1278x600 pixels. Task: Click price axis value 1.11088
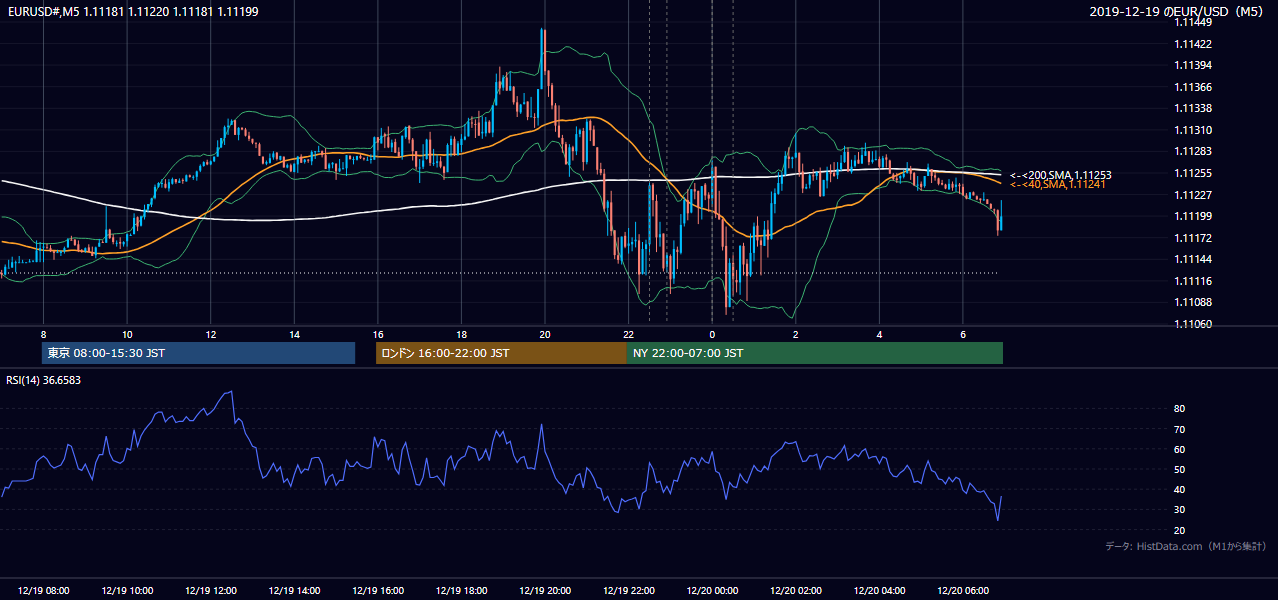tap(1193, 302)
